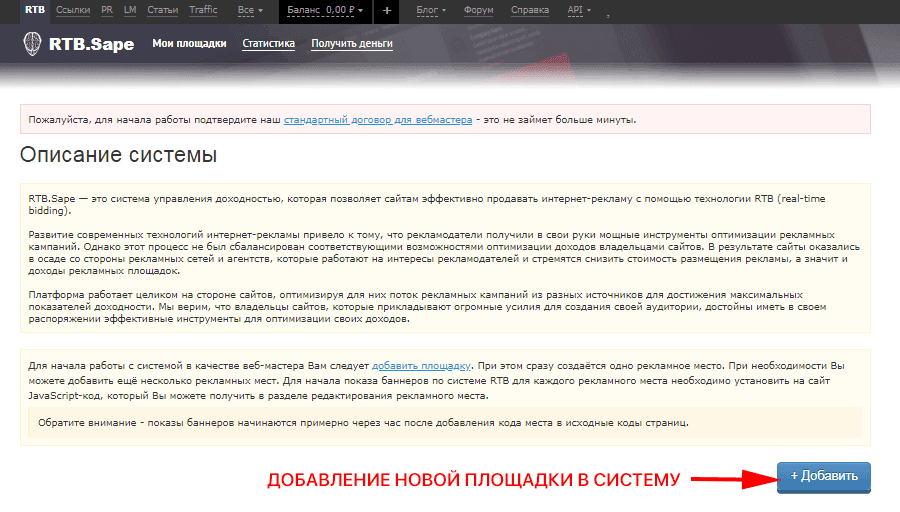Open the RTB tab in top bar
This screenshot has height=512, width=900.
pos(35,10)
